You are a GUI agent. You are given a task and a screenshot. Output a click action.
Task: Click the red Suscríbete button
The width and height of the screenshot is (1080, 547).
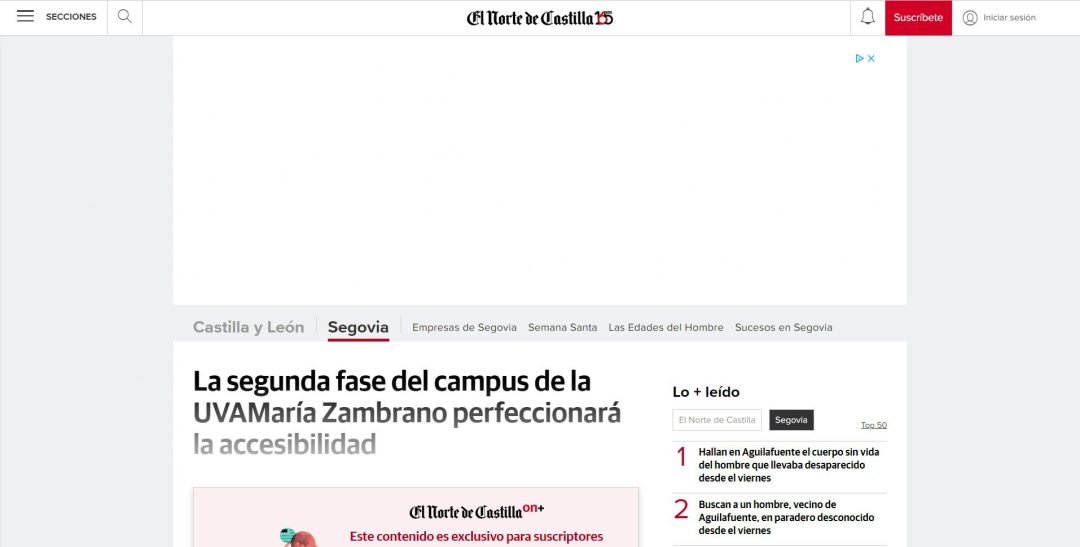pos(918,18)
